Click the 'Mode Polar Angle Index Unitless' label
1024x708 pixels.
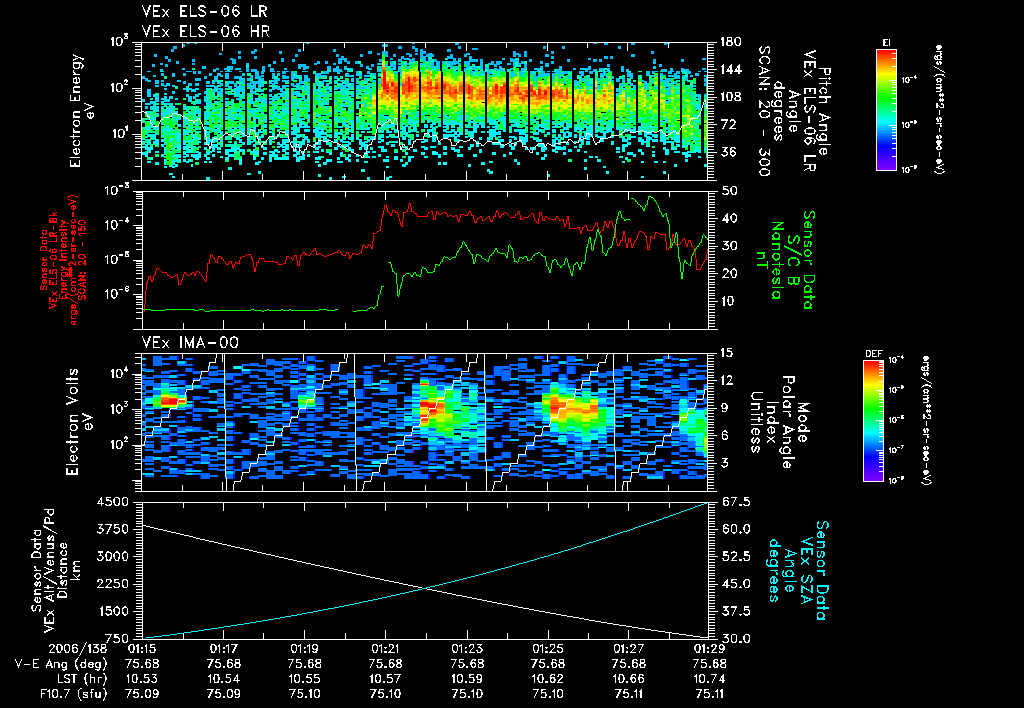778,422
